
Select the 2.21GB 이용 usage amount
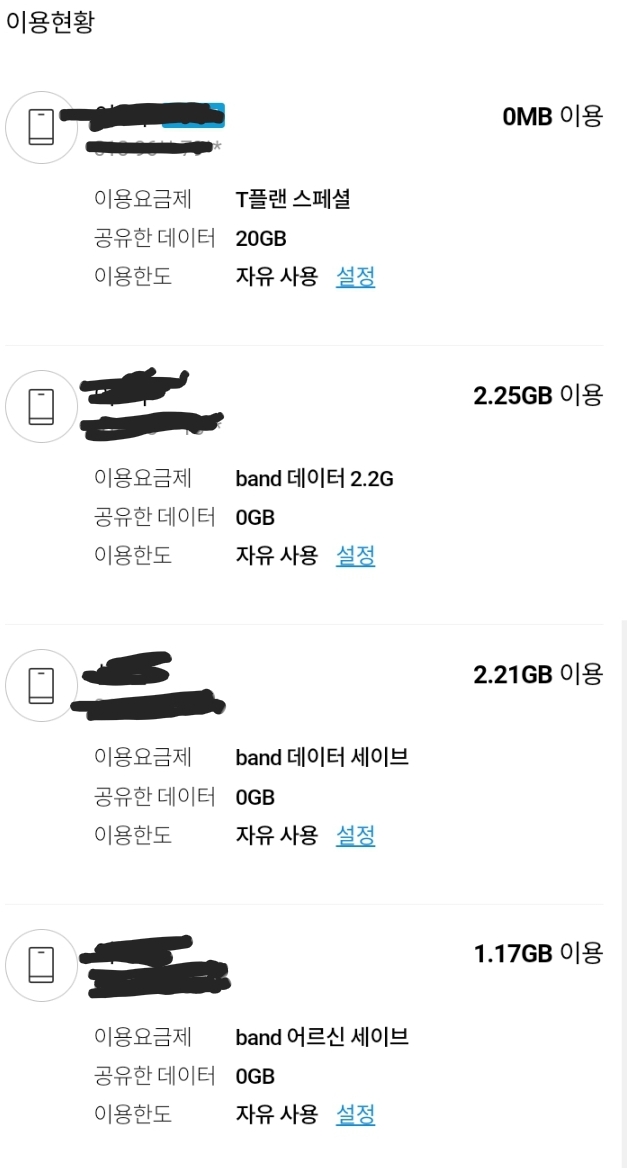537,675
